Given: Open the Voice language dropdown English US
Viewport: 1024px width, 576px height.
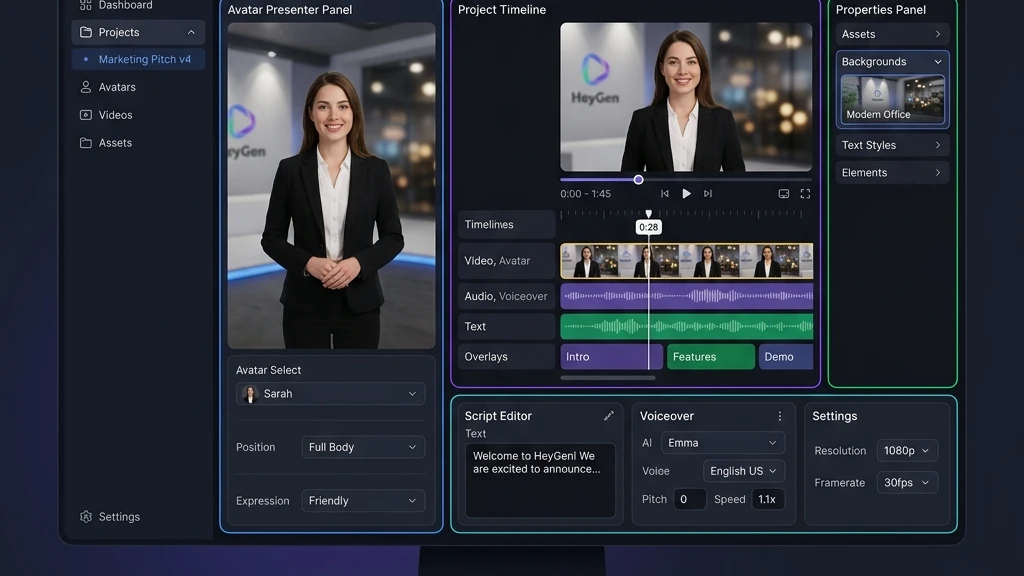Looking at the screenshot, I should pos(744,471).
